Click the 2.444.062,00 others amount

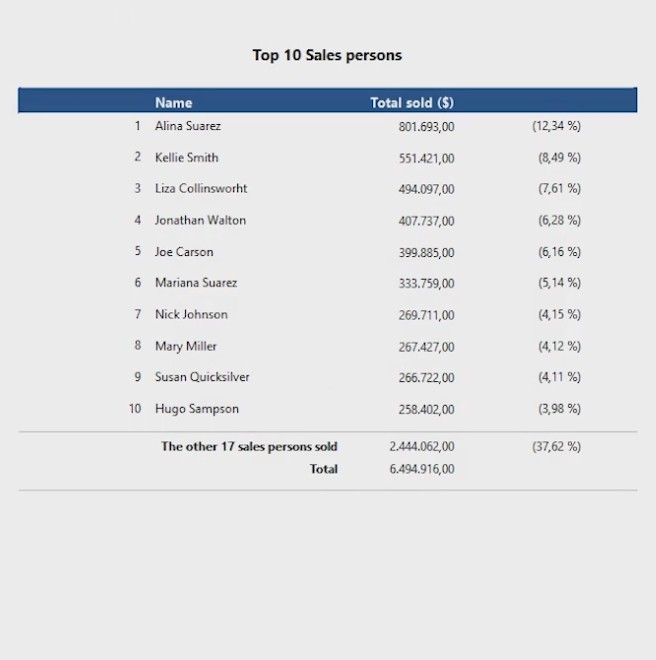[x=421, y=447]
